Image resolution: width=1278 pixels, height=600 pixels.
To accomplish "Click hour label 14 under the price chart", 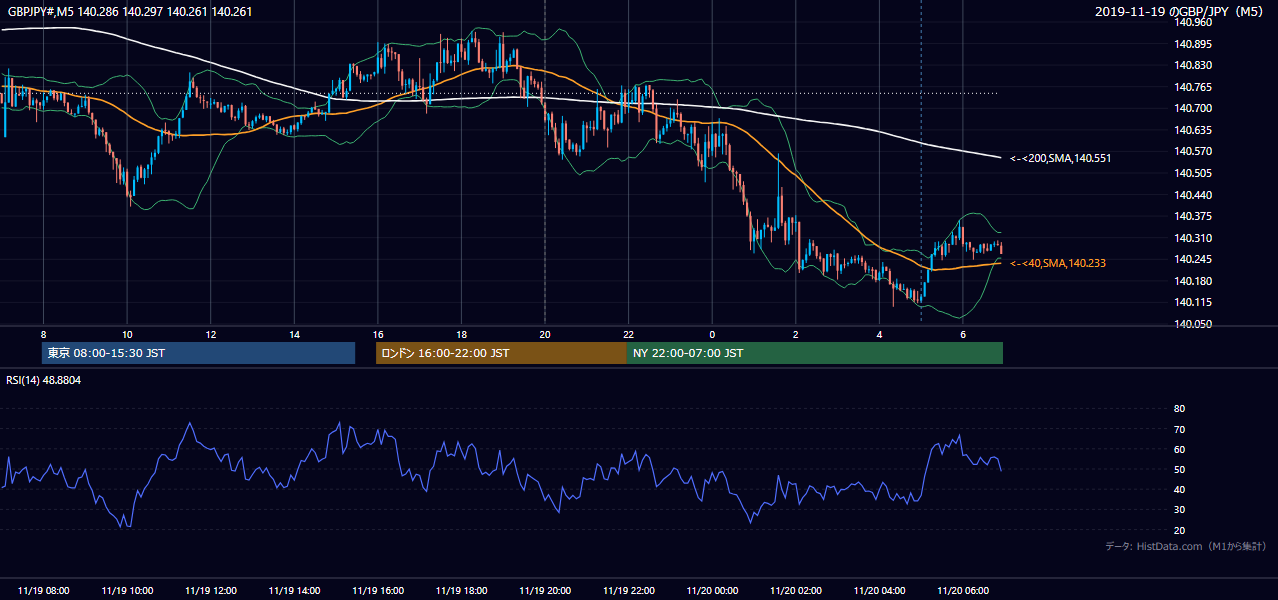I will 295,334.
